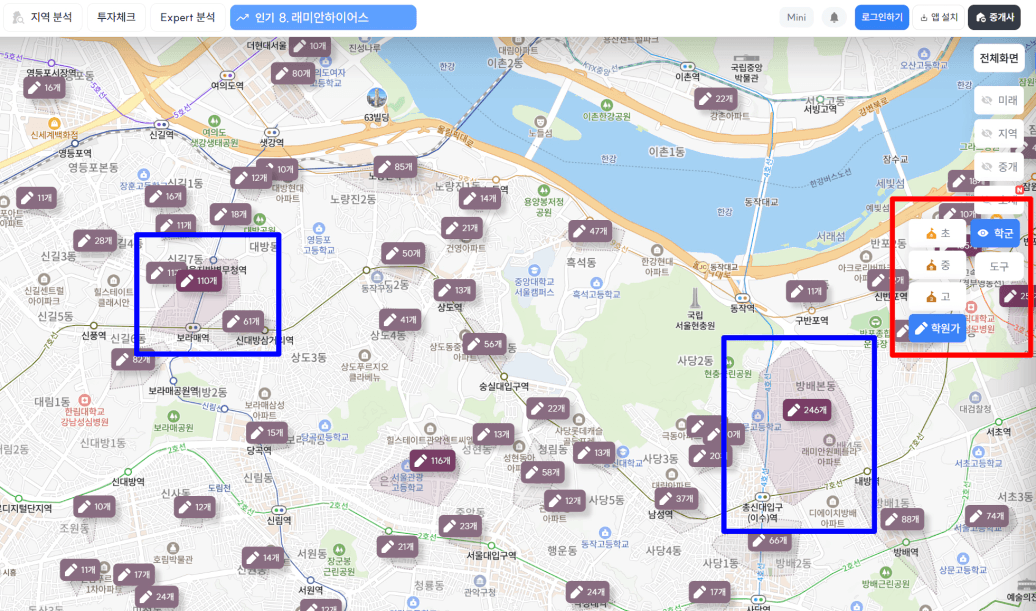The height and width of the screenshot is (611, 1036).
Task: Click the 116개 academy marker
Action: coord(433,460)
